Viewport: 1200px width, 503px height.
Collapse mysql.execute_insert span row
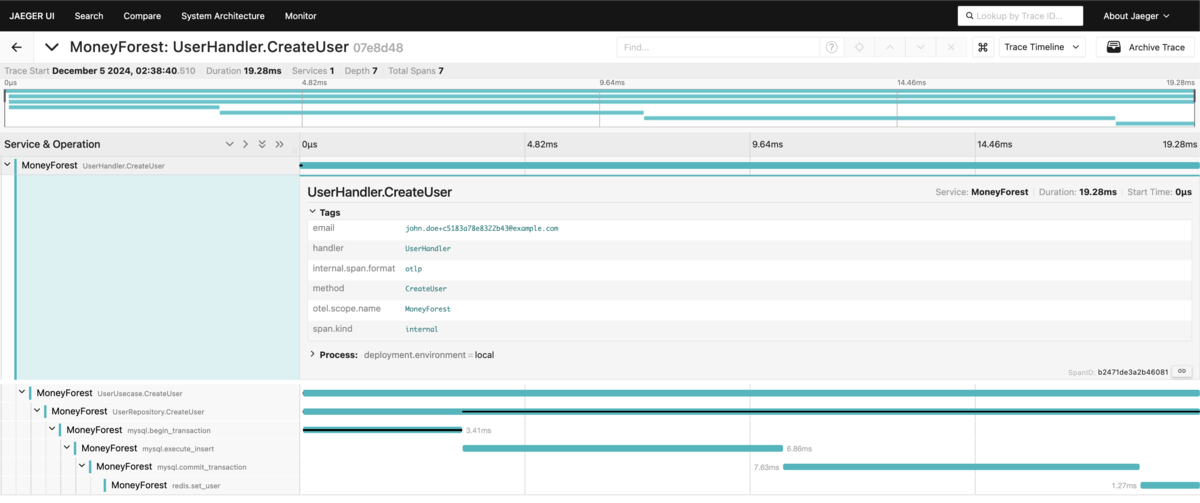pyautogui.click(x=68, y=448)
